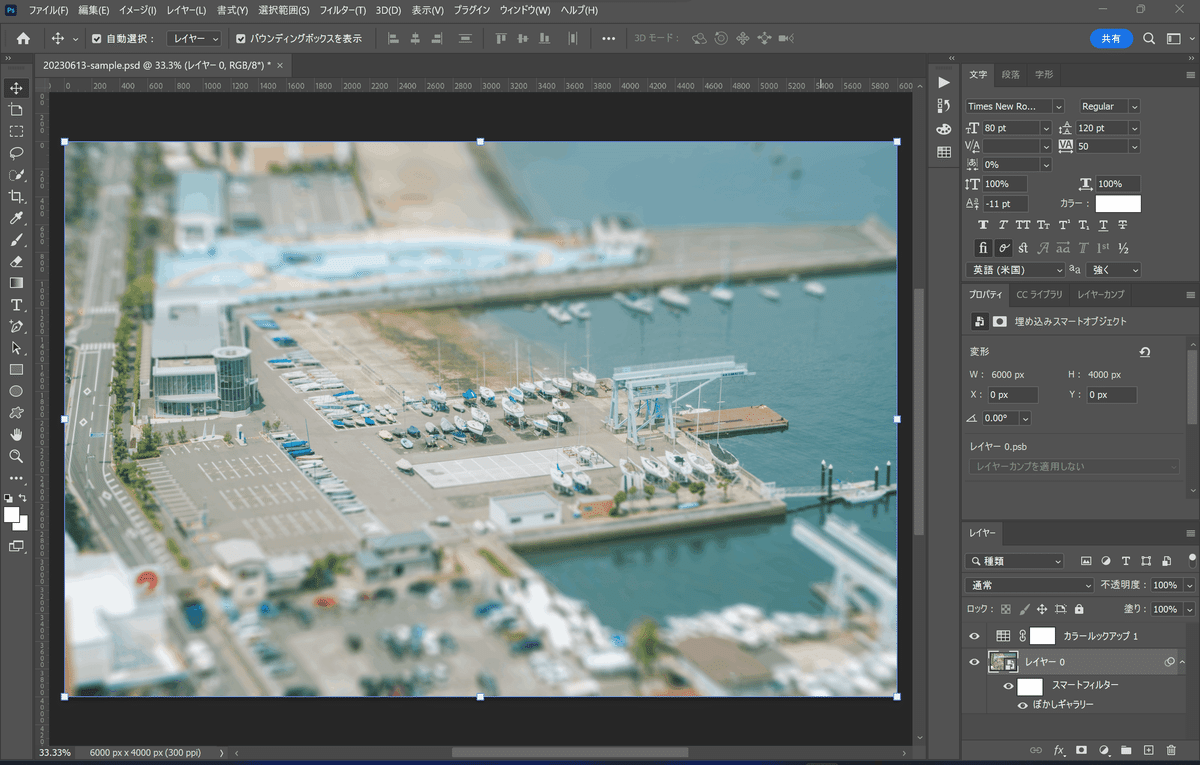Select the Gradient tool
This screenshot has width=1200, height=765.
point(16,283)
